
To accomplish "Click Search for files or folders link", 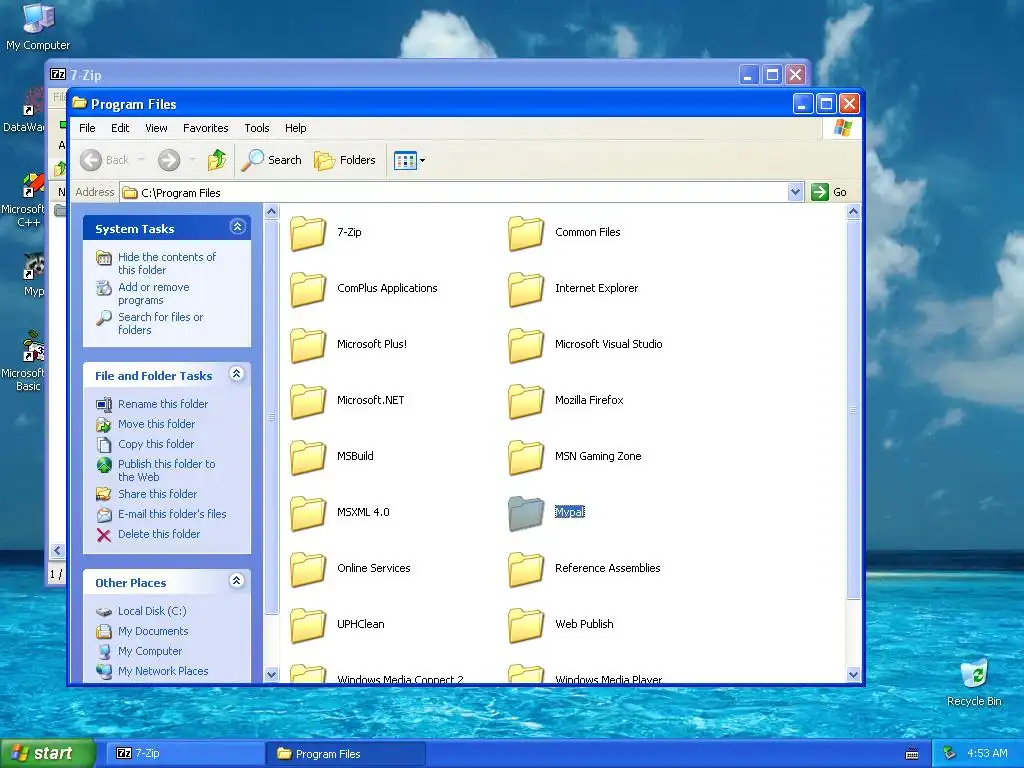I will point(161,323).
